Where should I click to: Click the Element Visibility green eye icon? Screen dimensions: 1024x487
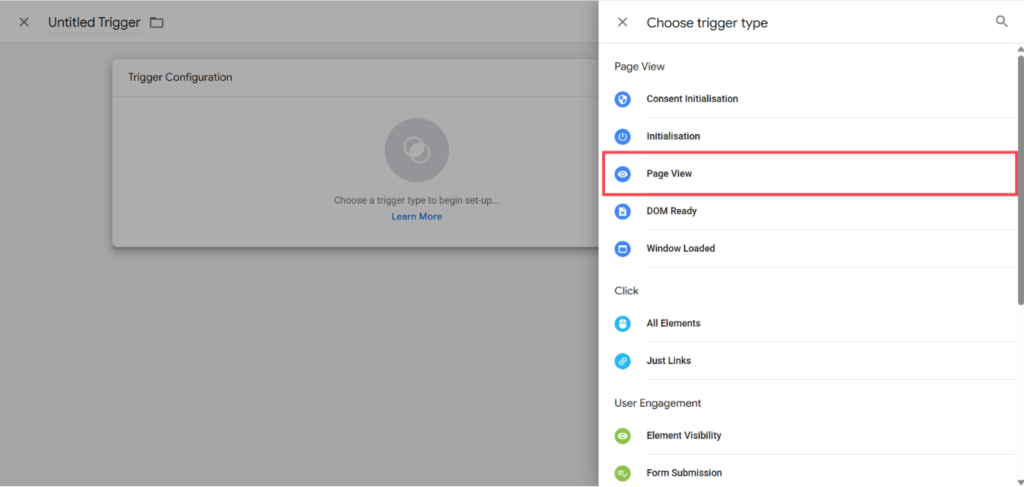622,436
